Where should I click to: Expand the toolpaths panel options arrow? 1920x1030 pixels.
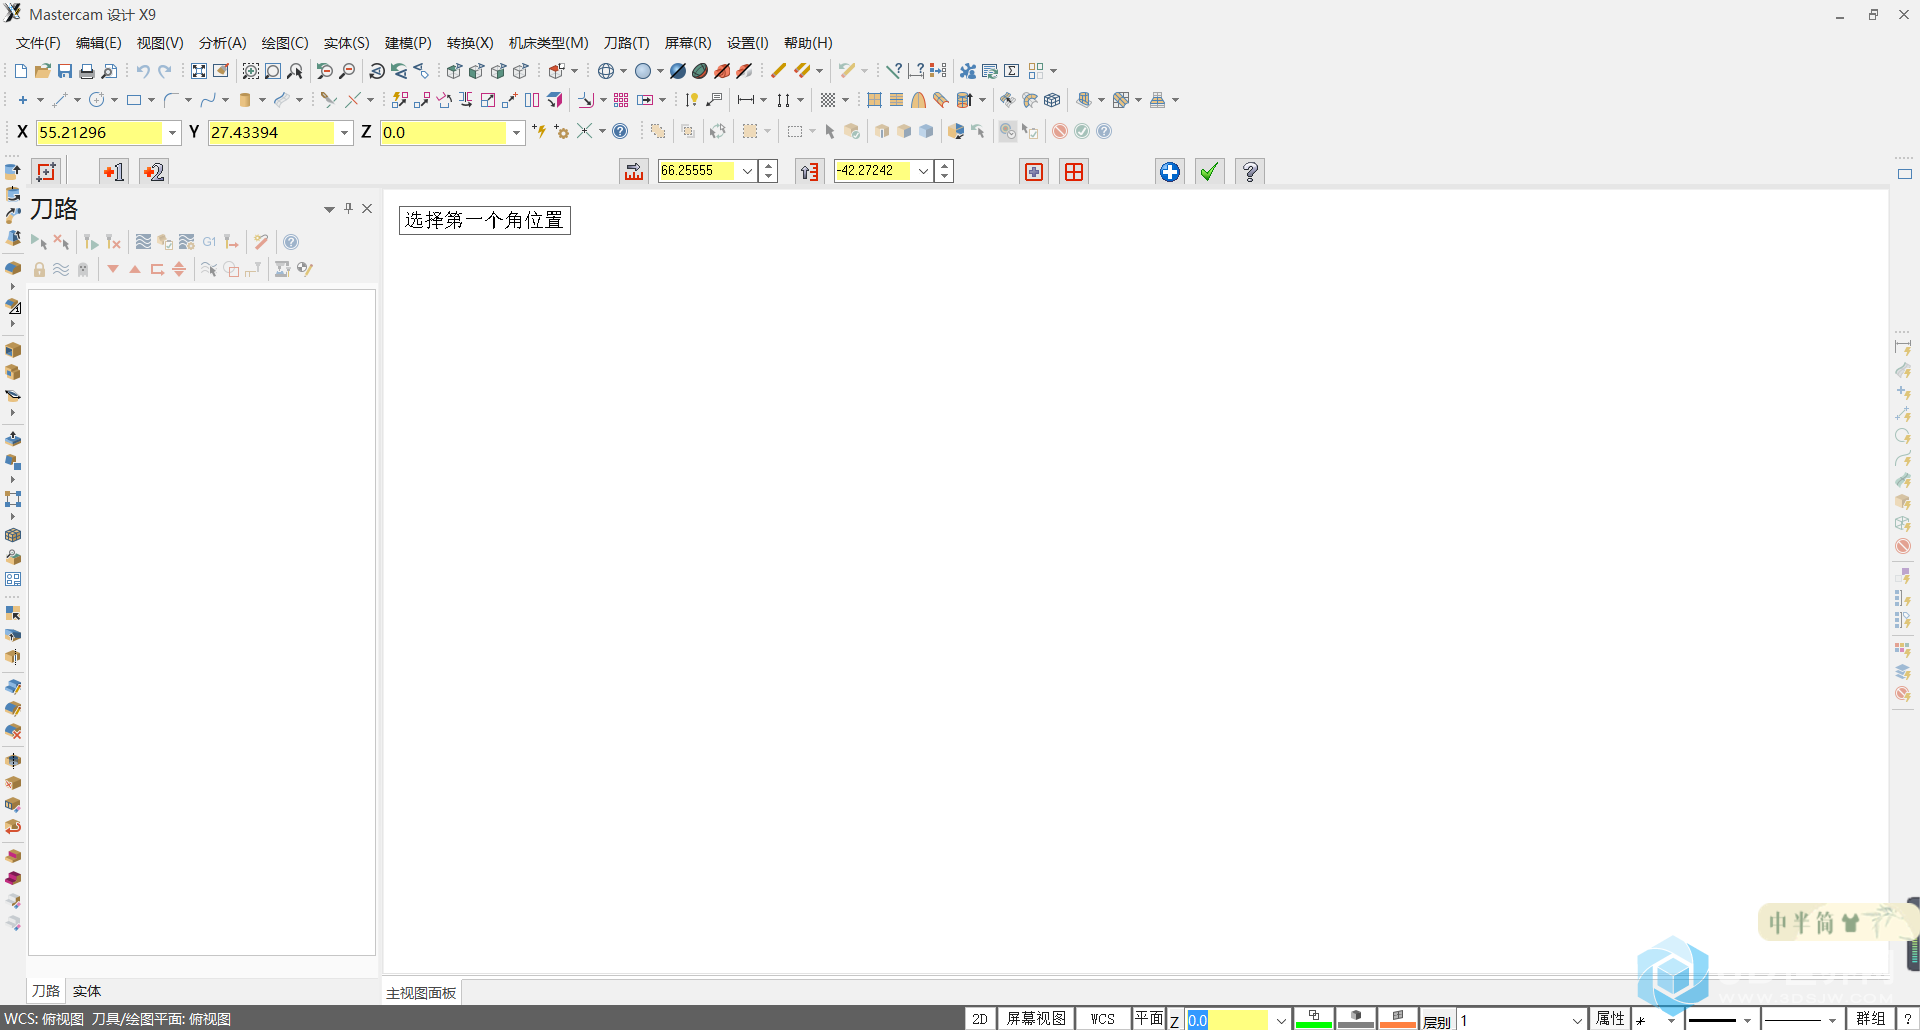point(329,209)
